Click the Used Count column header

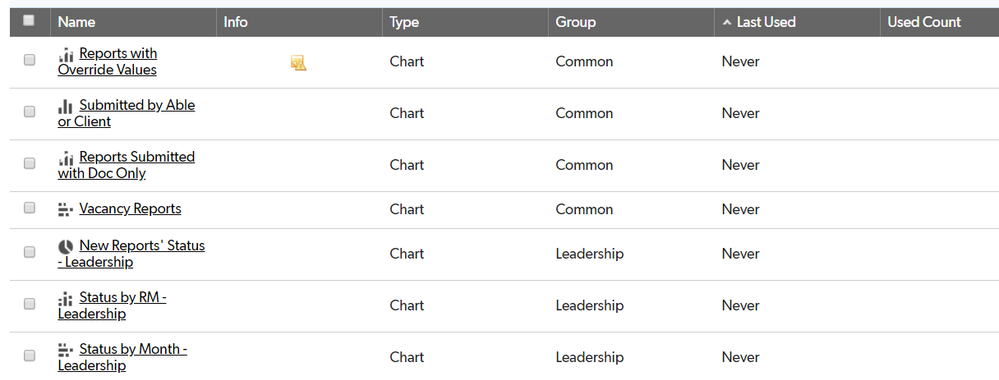coord(924,22)
